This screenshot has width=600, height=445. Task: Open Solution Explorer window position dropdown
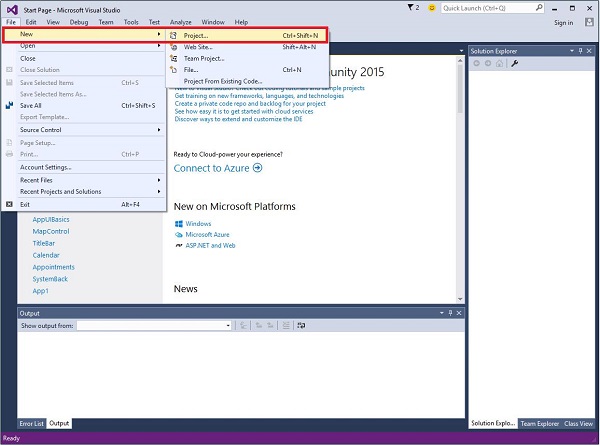(x=572, y=51)
